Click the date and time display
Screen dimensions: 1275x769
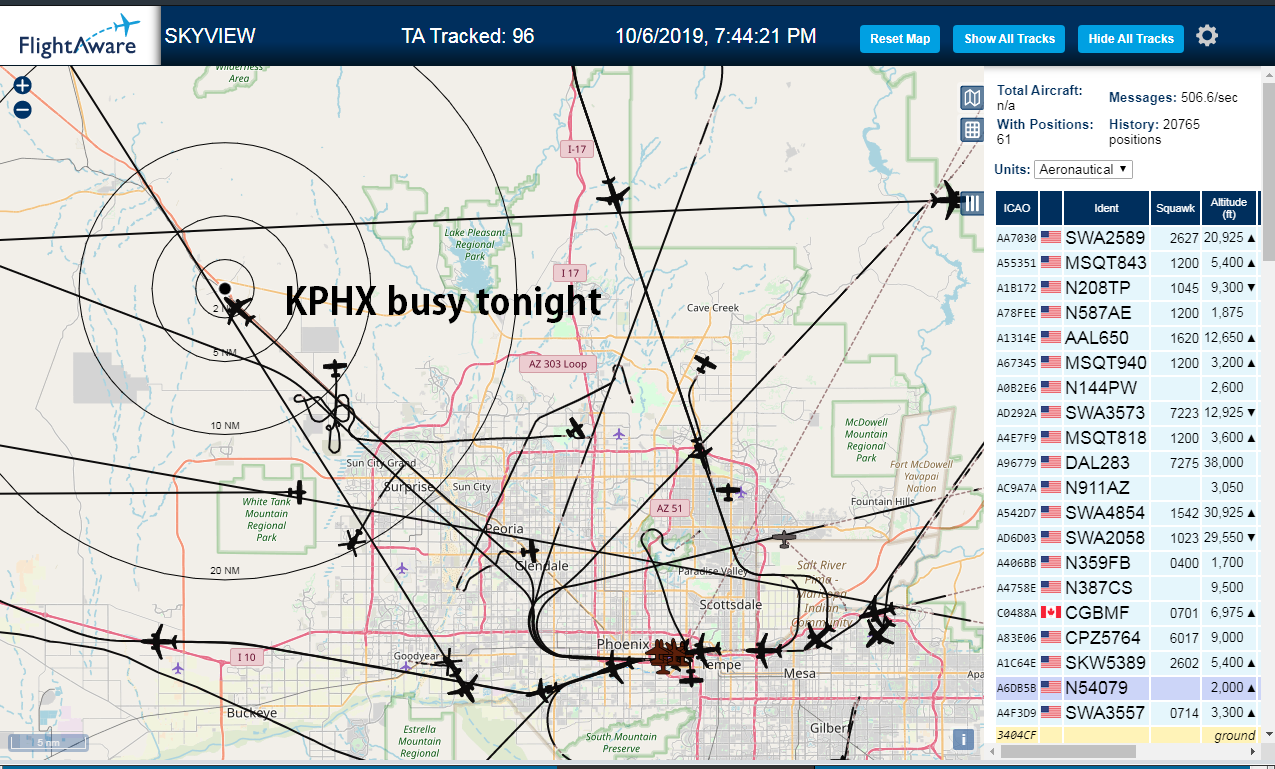pyautogui.click(x=715, y=36)
